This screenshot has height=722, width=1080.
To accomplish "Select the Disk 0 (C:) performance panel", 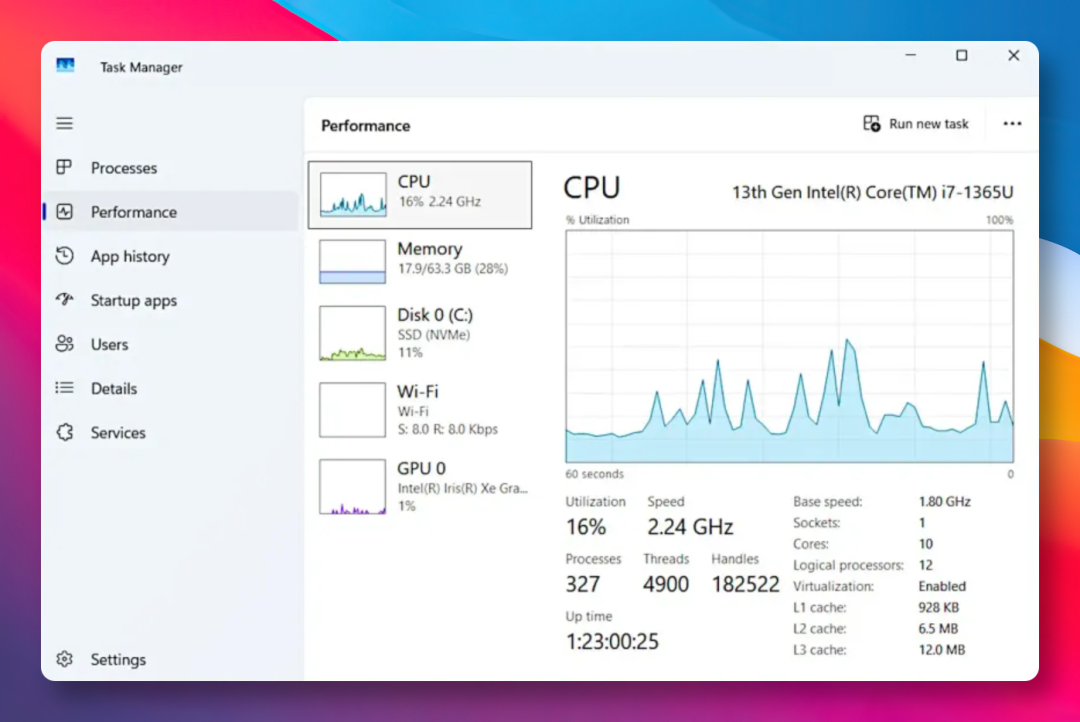I will click(420, 333).
